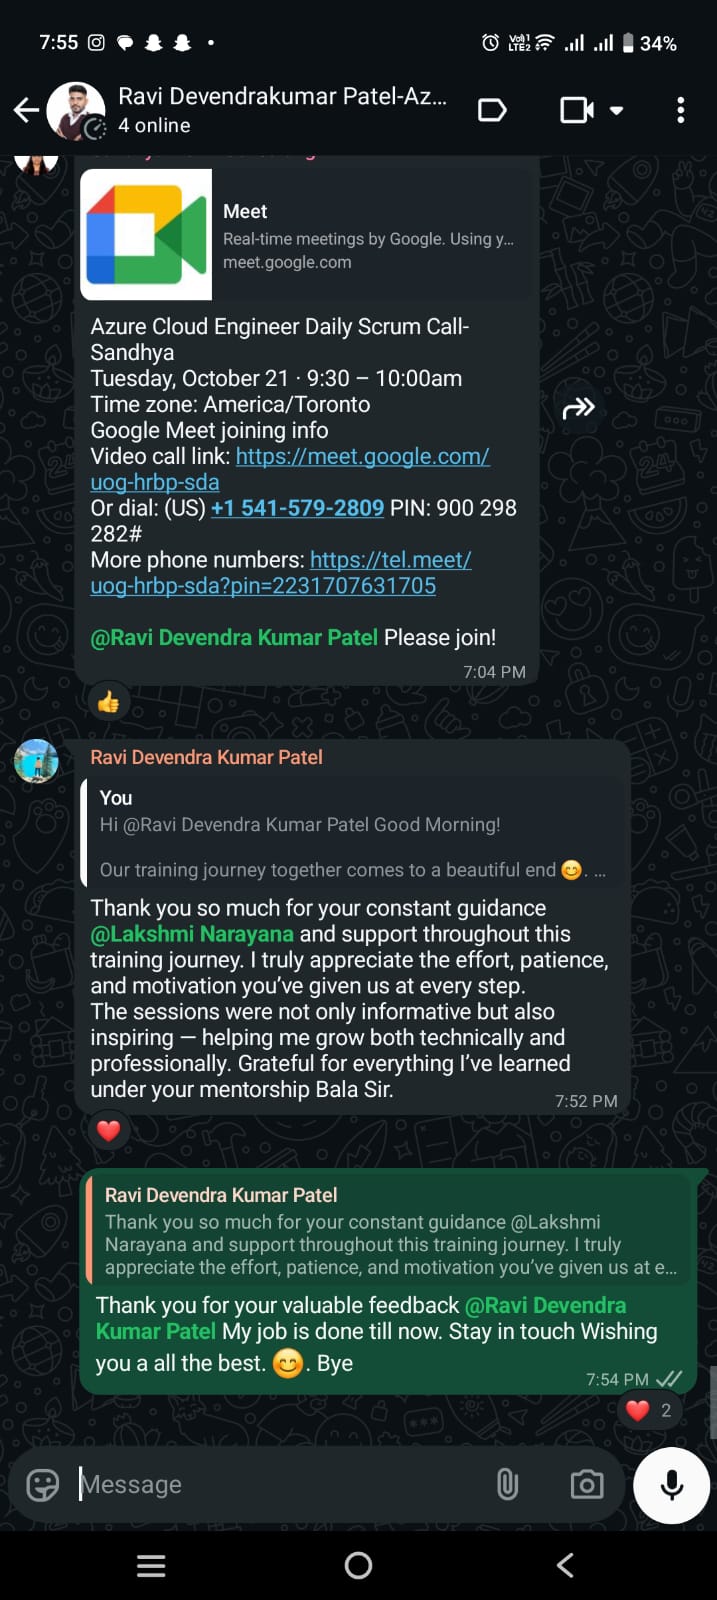Tap the thumbs up reaction on Meet message
717x1600 pixels.
click(x=108, y=703)
